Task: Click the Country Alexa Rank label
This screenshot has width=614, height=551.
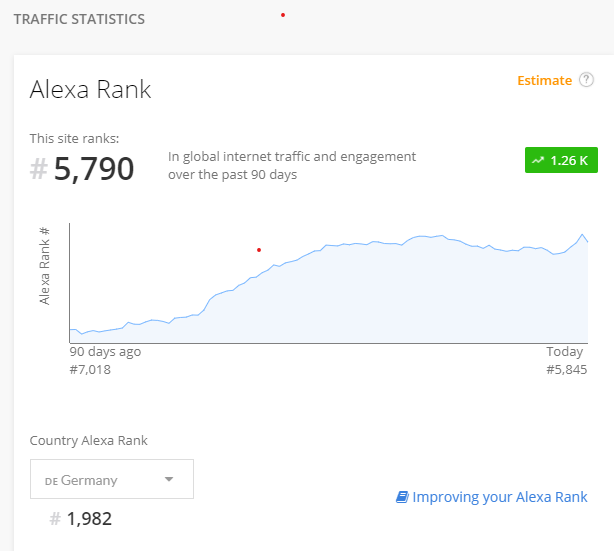Action: pos(89,440)
